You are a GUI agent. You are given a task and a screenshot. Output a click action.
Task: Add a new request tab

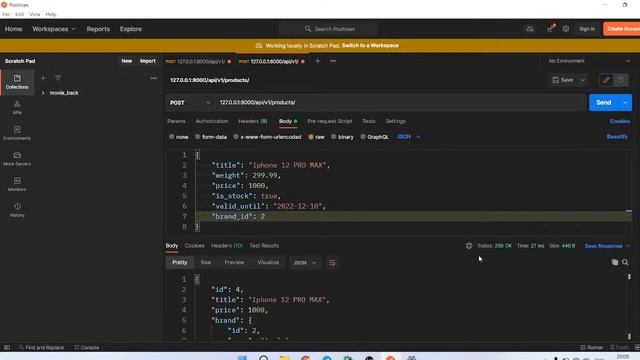(x=318, y=61)
